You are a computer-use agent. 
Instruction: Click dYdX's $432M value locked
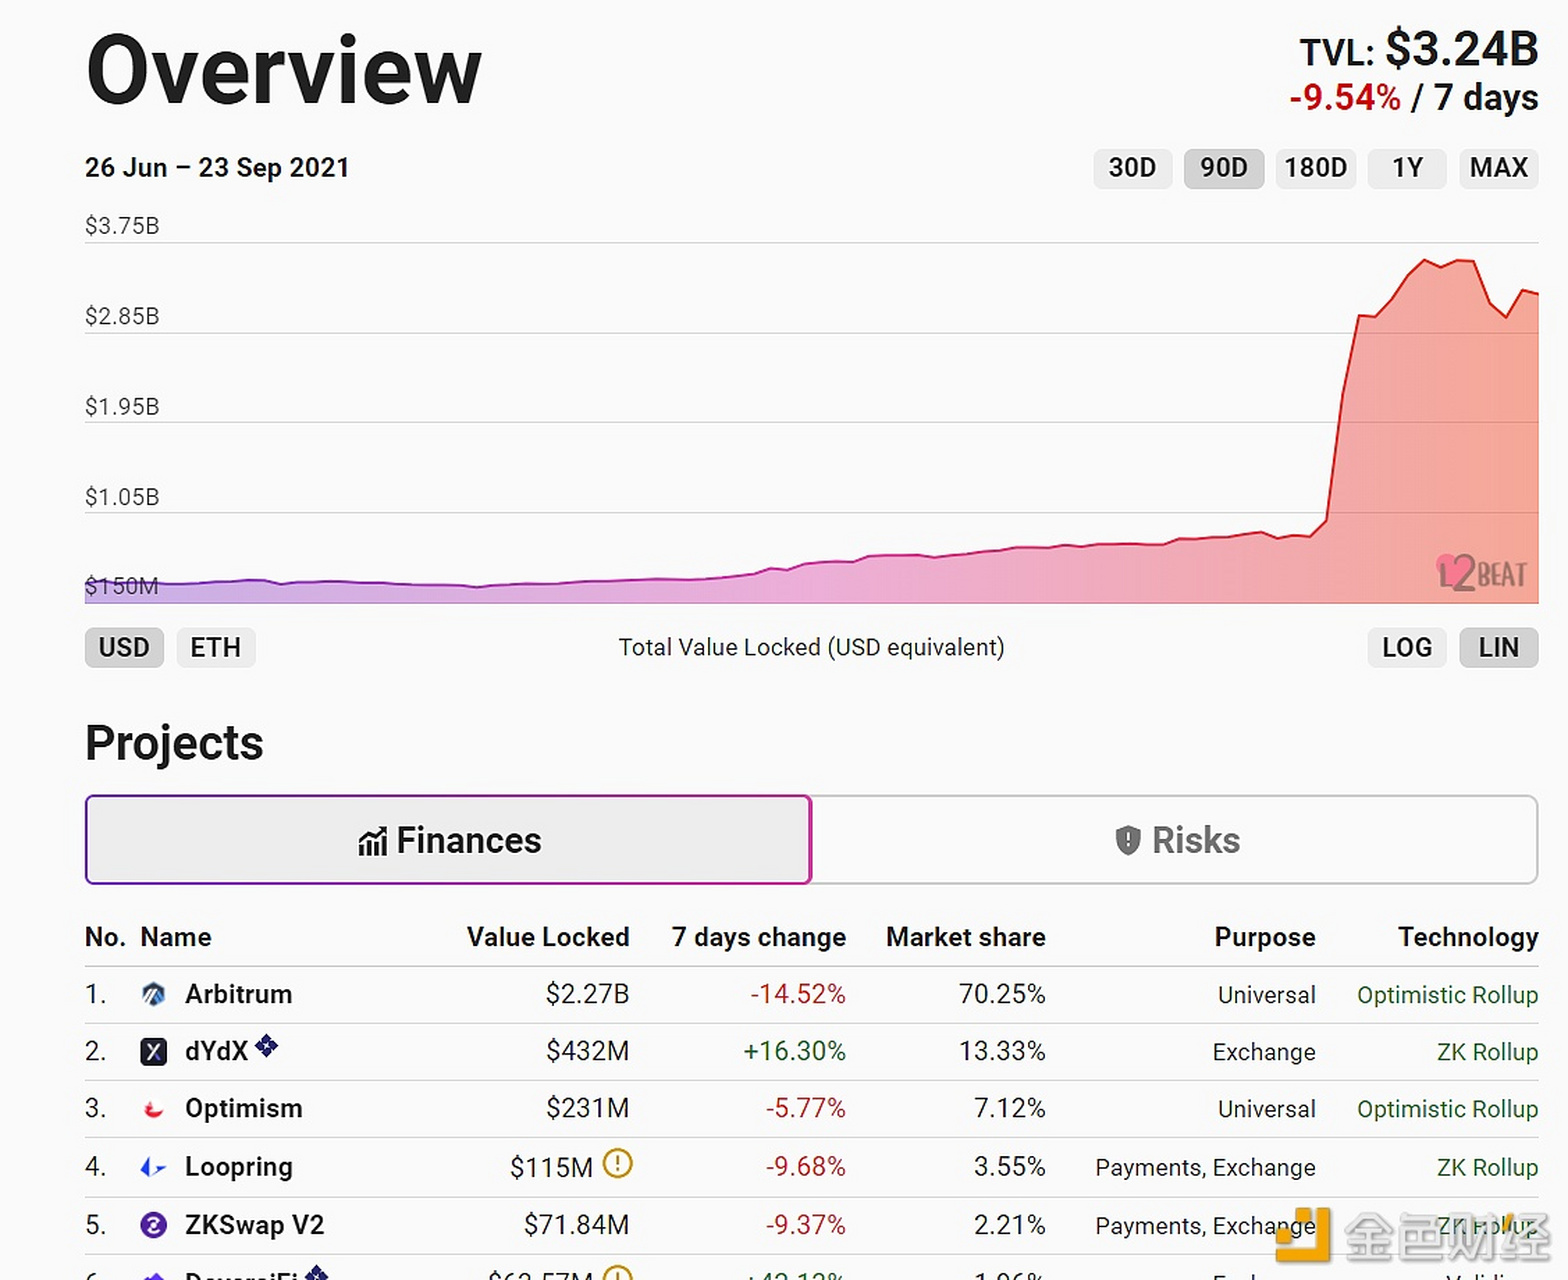pyautogui.click(x=587, y=1052)
